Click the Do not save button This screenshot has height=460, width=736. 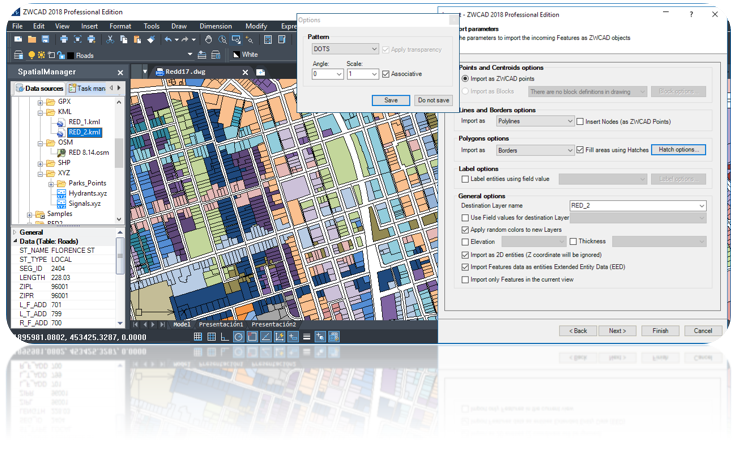433,100
